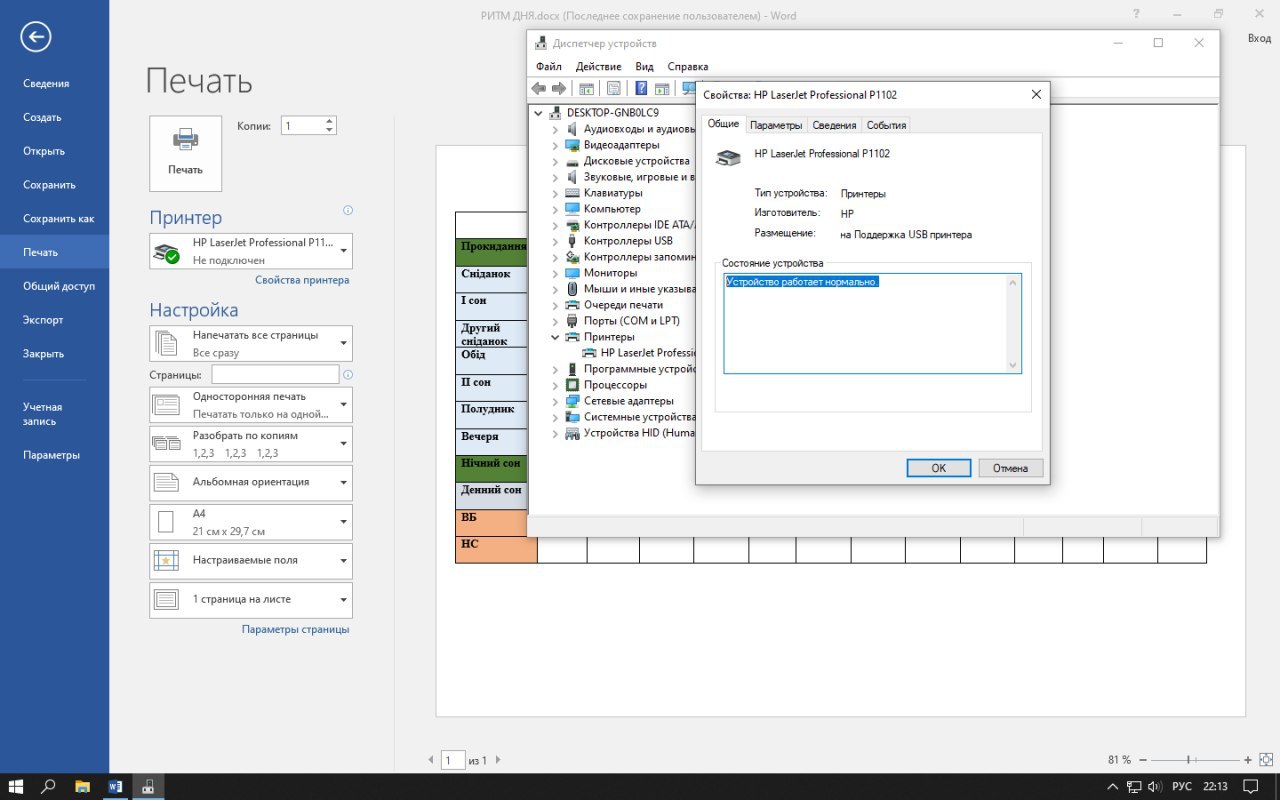Open 1 страница на листе dropdown

click(251, 600)
